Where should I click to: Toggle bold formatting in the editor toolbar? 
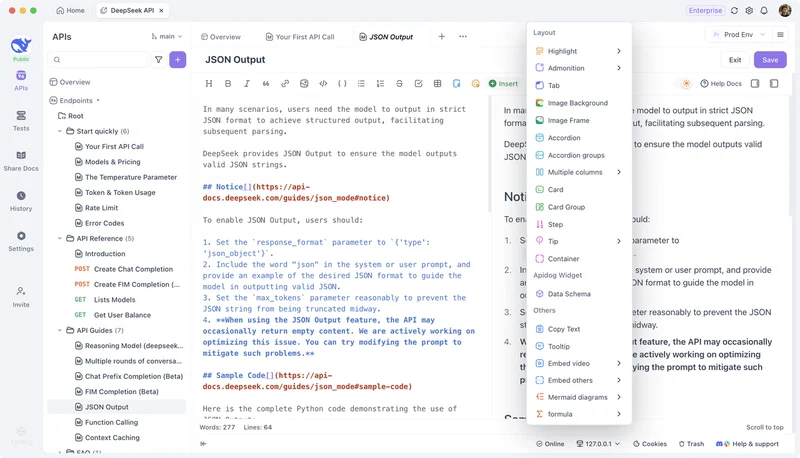point(228,84)
